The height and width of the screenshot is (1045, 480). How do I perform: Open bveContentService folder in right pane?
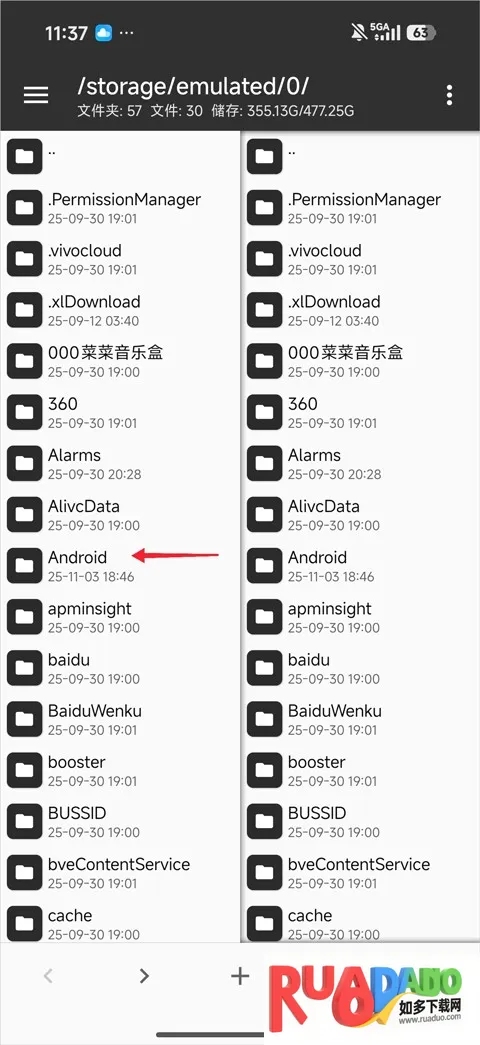[x=361, y=873]
